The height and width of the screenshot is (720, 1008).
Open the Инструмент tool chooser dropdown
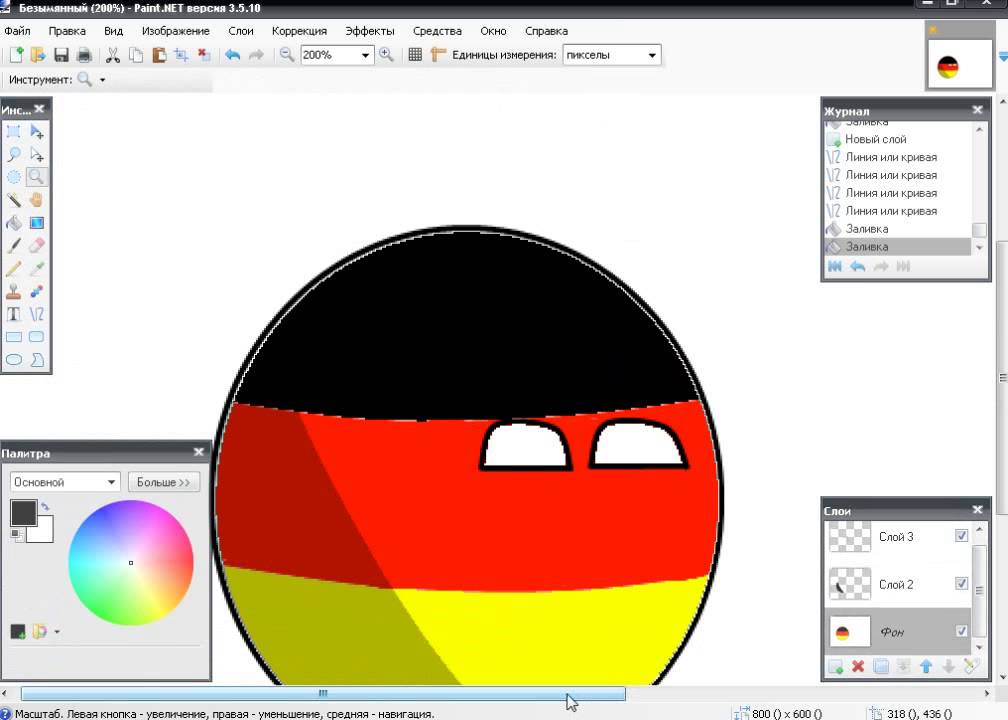click(102, 80)
